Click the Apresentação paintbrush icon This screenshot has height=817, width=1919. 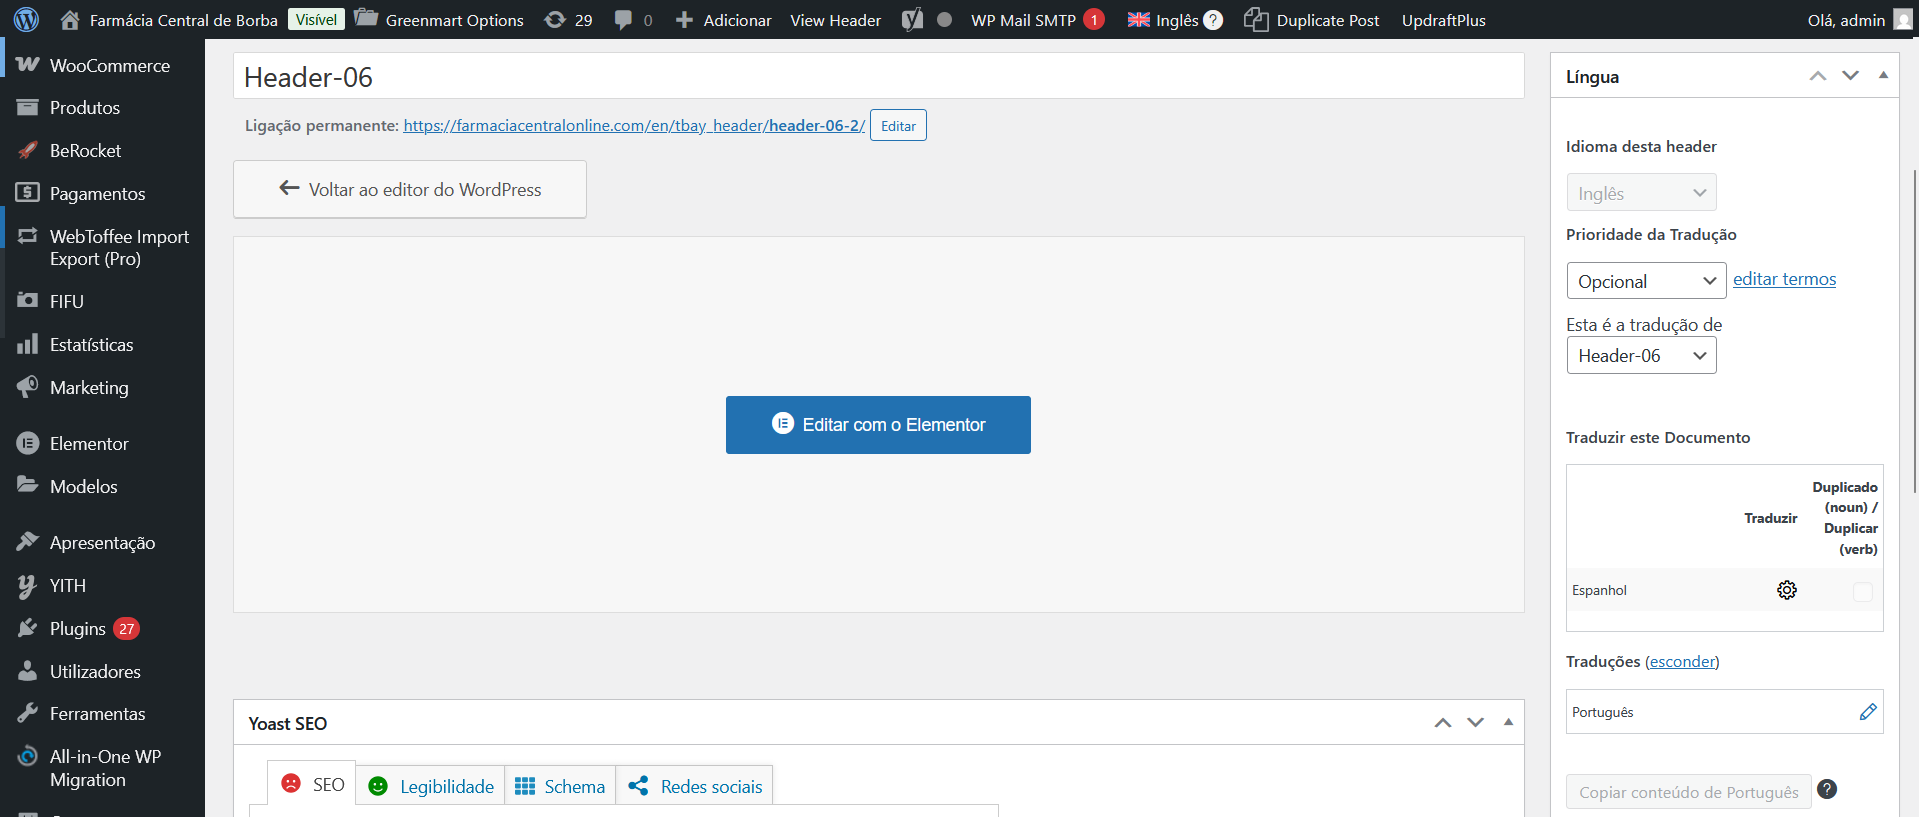(28, 541)
